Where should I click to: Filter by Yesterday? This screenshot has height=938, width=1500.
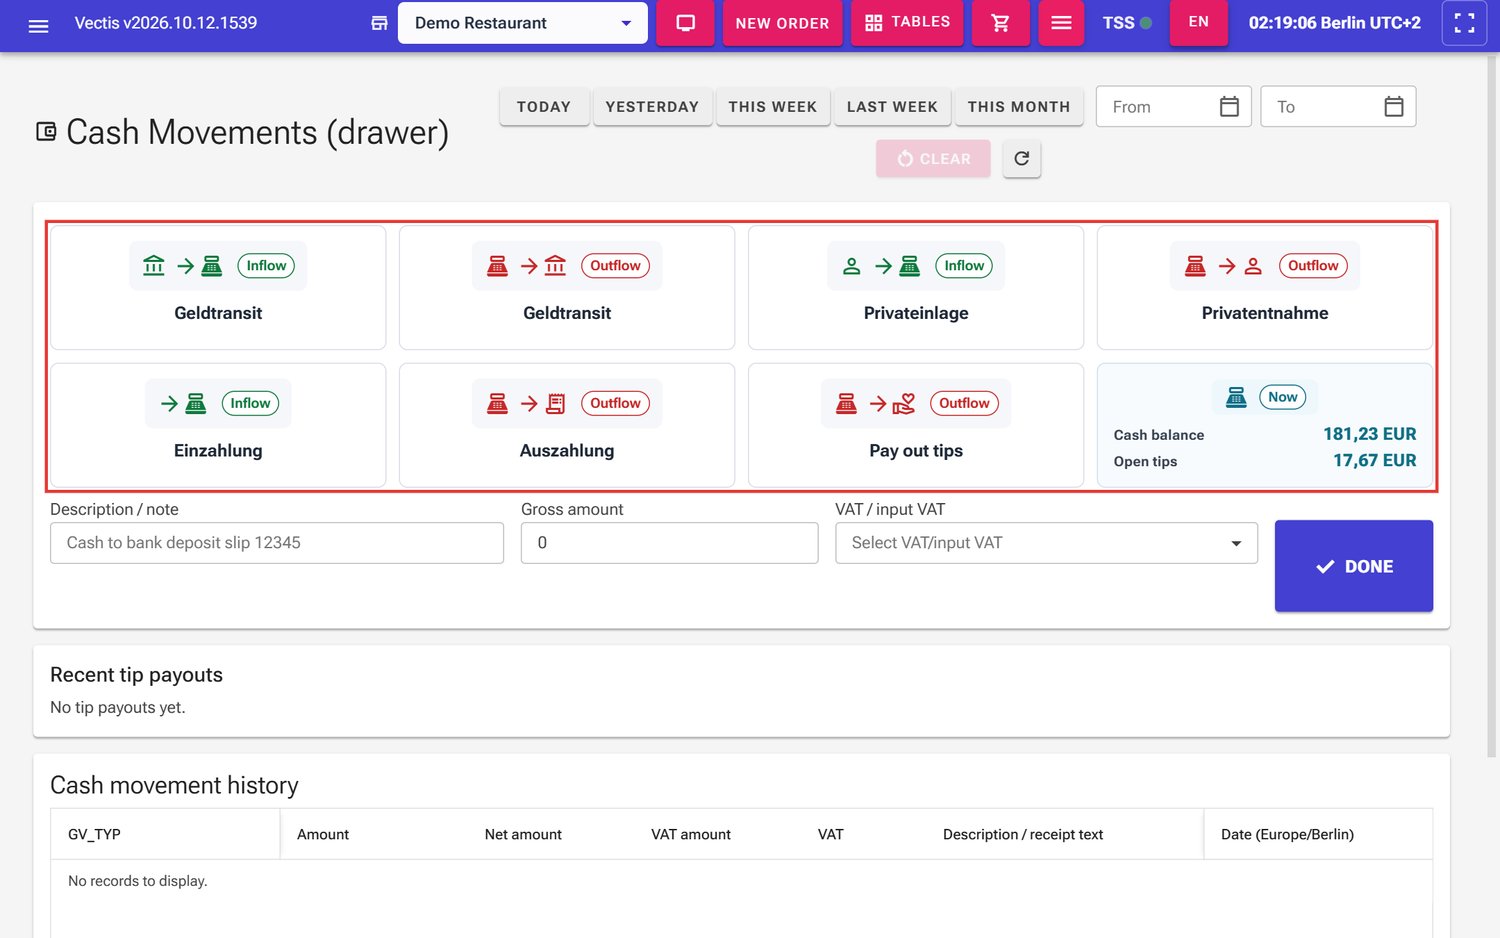point(652,107)
